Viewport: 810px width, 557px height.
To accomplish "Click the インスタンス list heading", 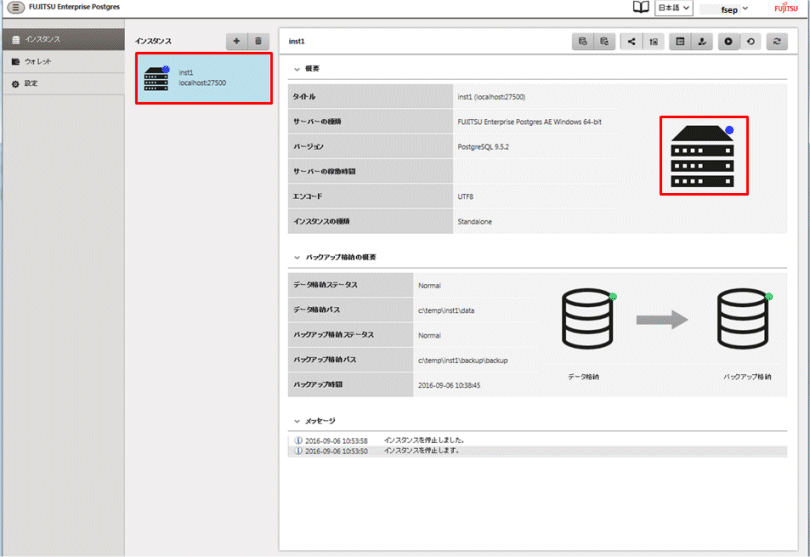I will [153, 41].
